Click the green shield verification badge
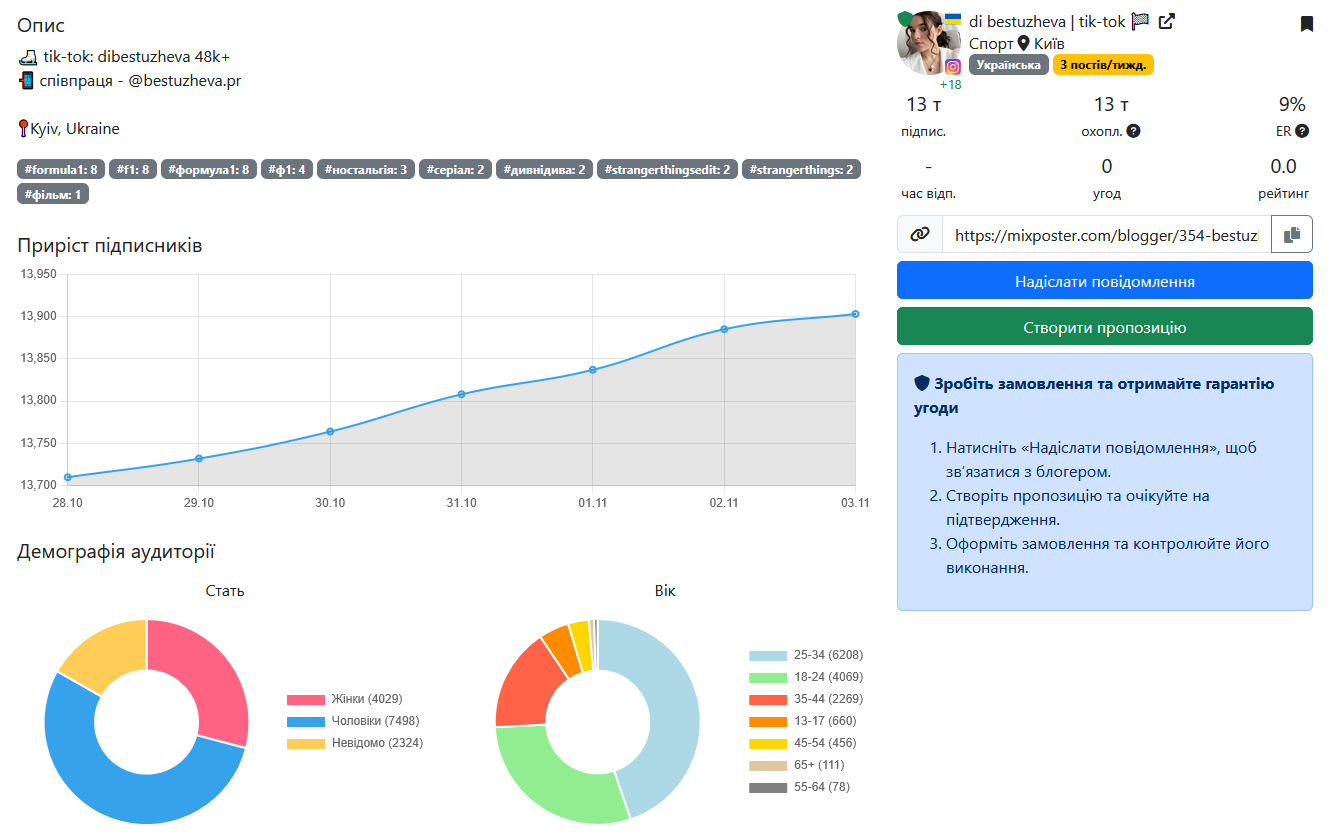The image size is (1328, 836). (x=905, y=19)
